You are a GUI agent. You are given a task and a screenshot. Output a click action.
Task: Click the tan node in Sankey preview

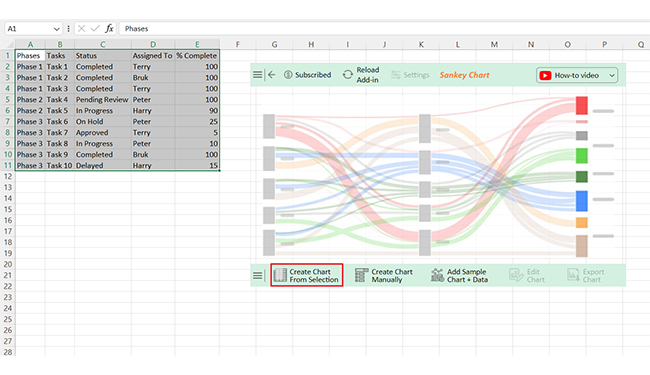tap(582, 246)
